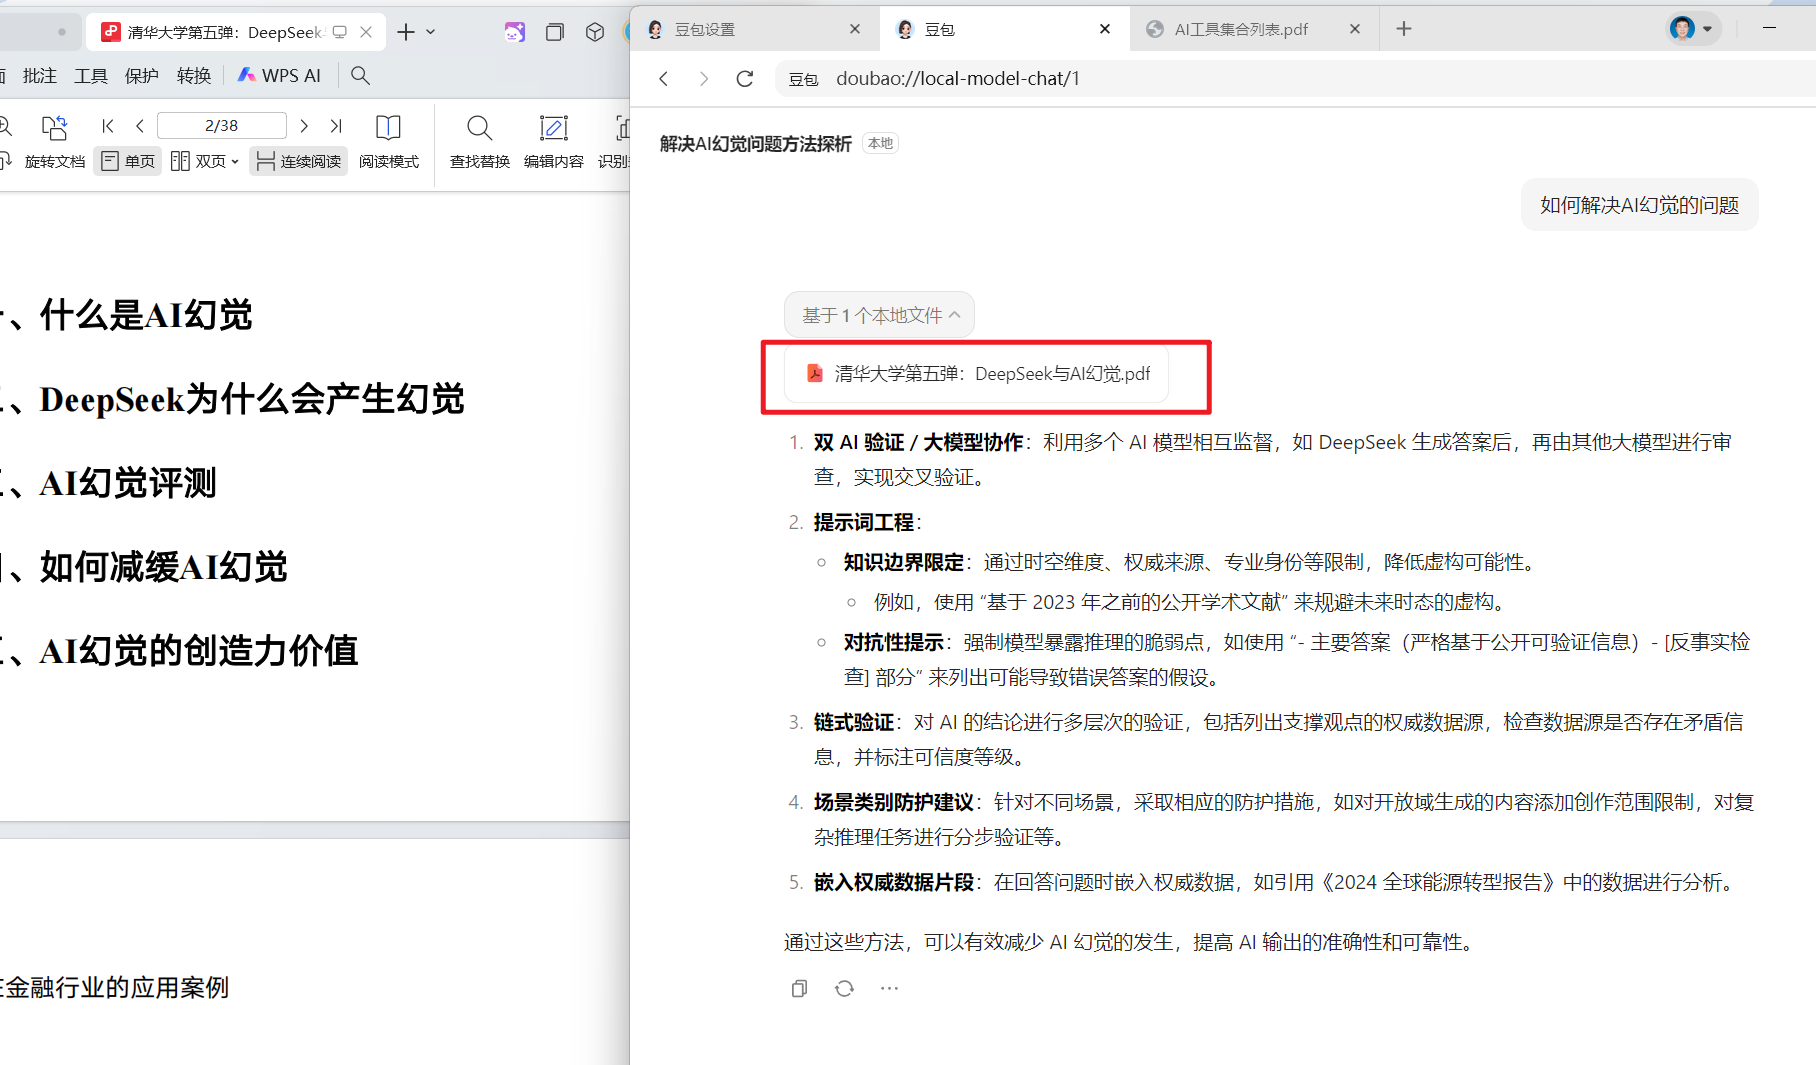The width and height of the screenshot is (1816, 1065).
Task: Open the 转换 menu
Action: click(x=194, y=76)
